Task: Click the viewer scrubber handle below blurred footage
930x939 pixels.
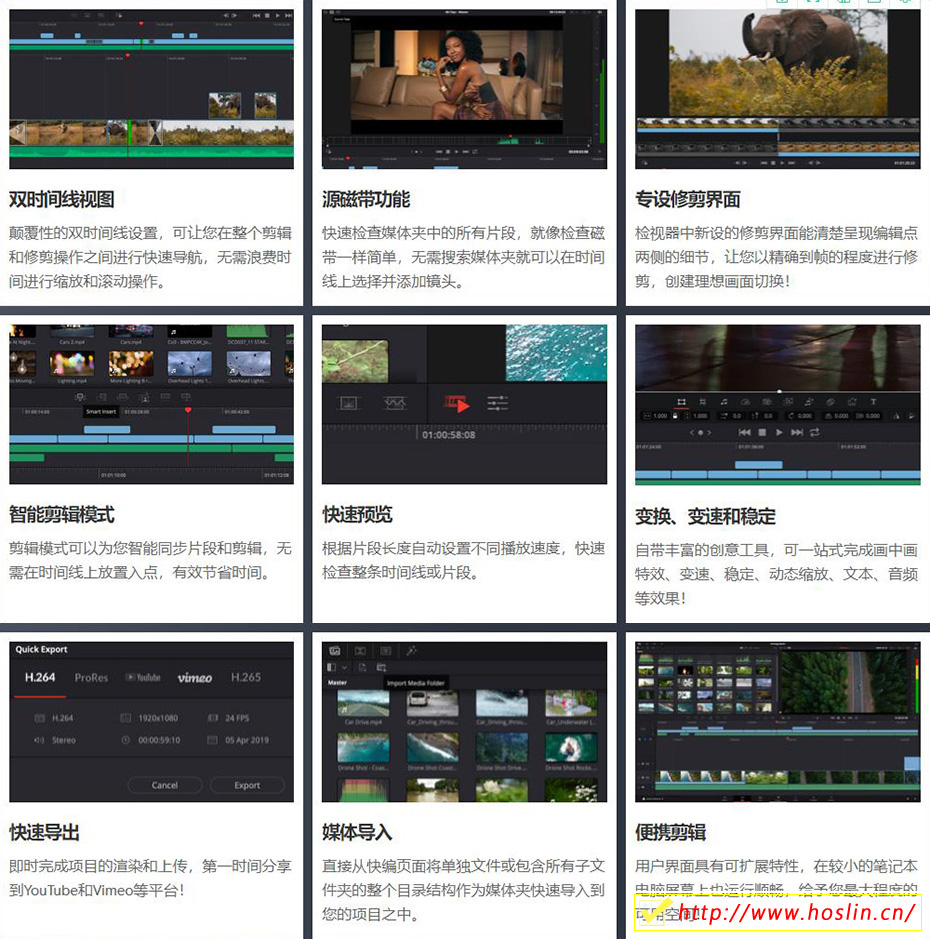Action: click(779, 391)
